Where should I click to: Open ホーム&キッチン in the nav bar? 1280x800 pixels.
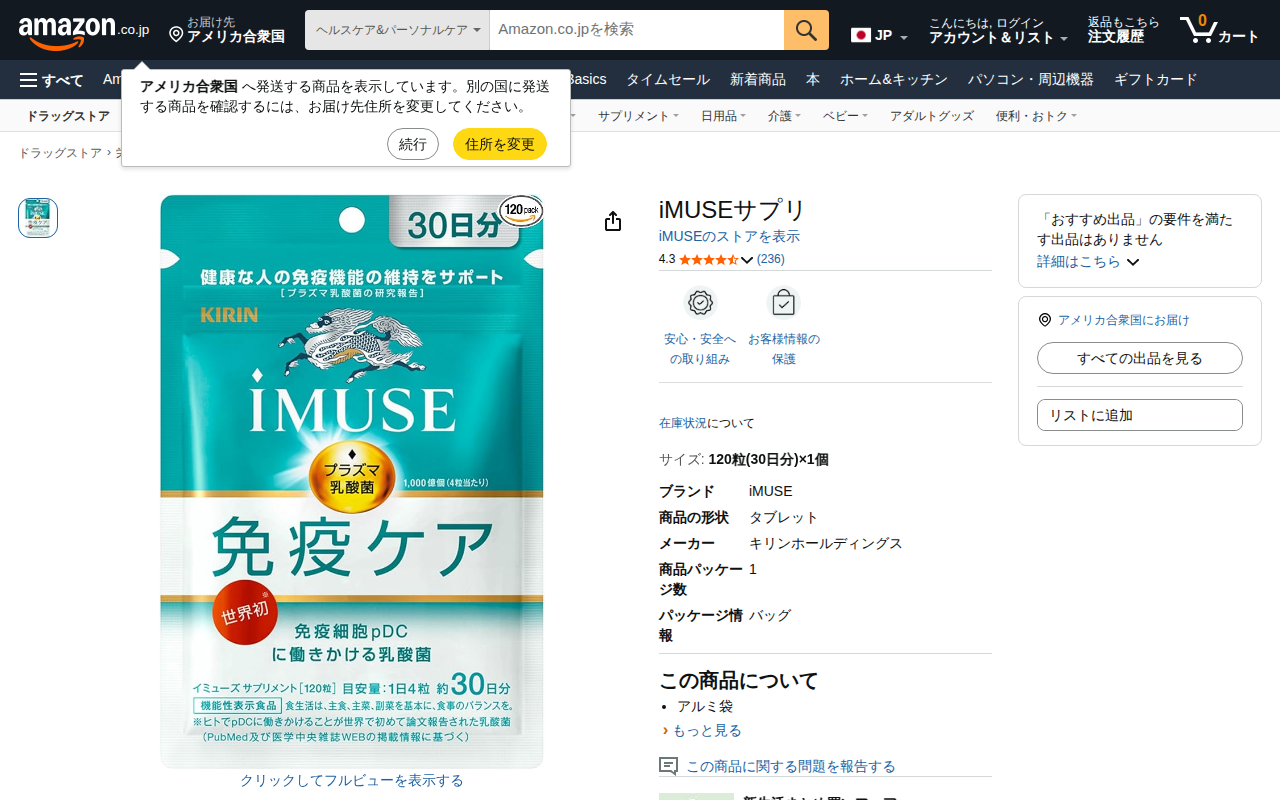point(894,80)
